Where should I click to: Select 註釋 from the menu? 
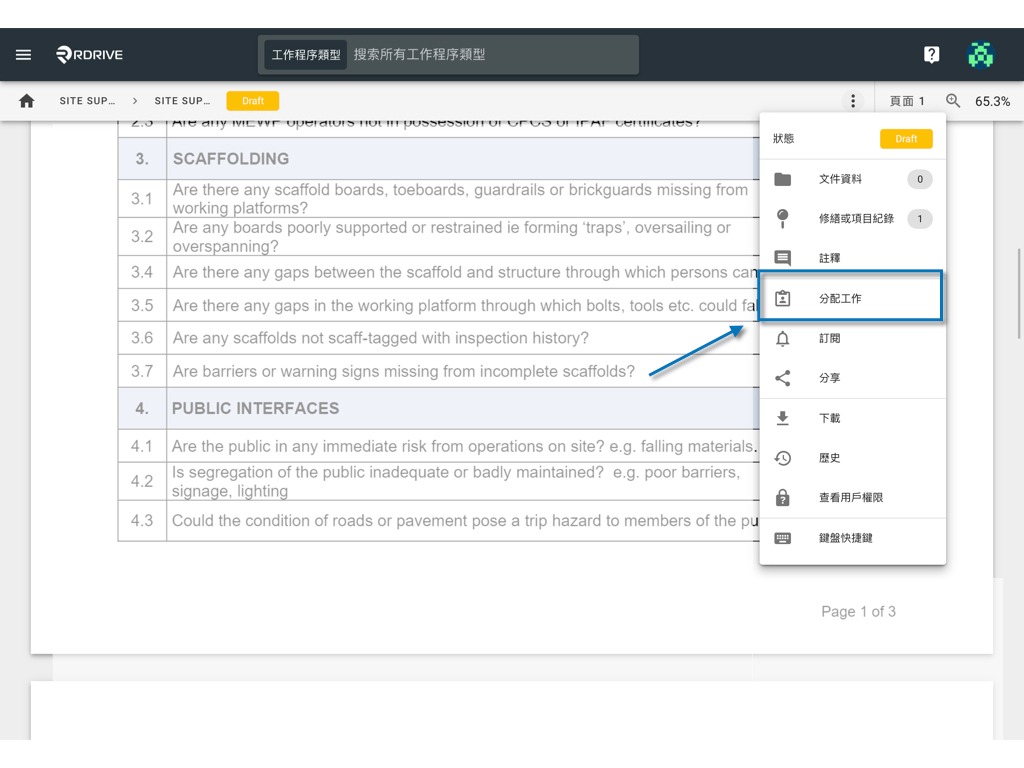pos(852,258)
